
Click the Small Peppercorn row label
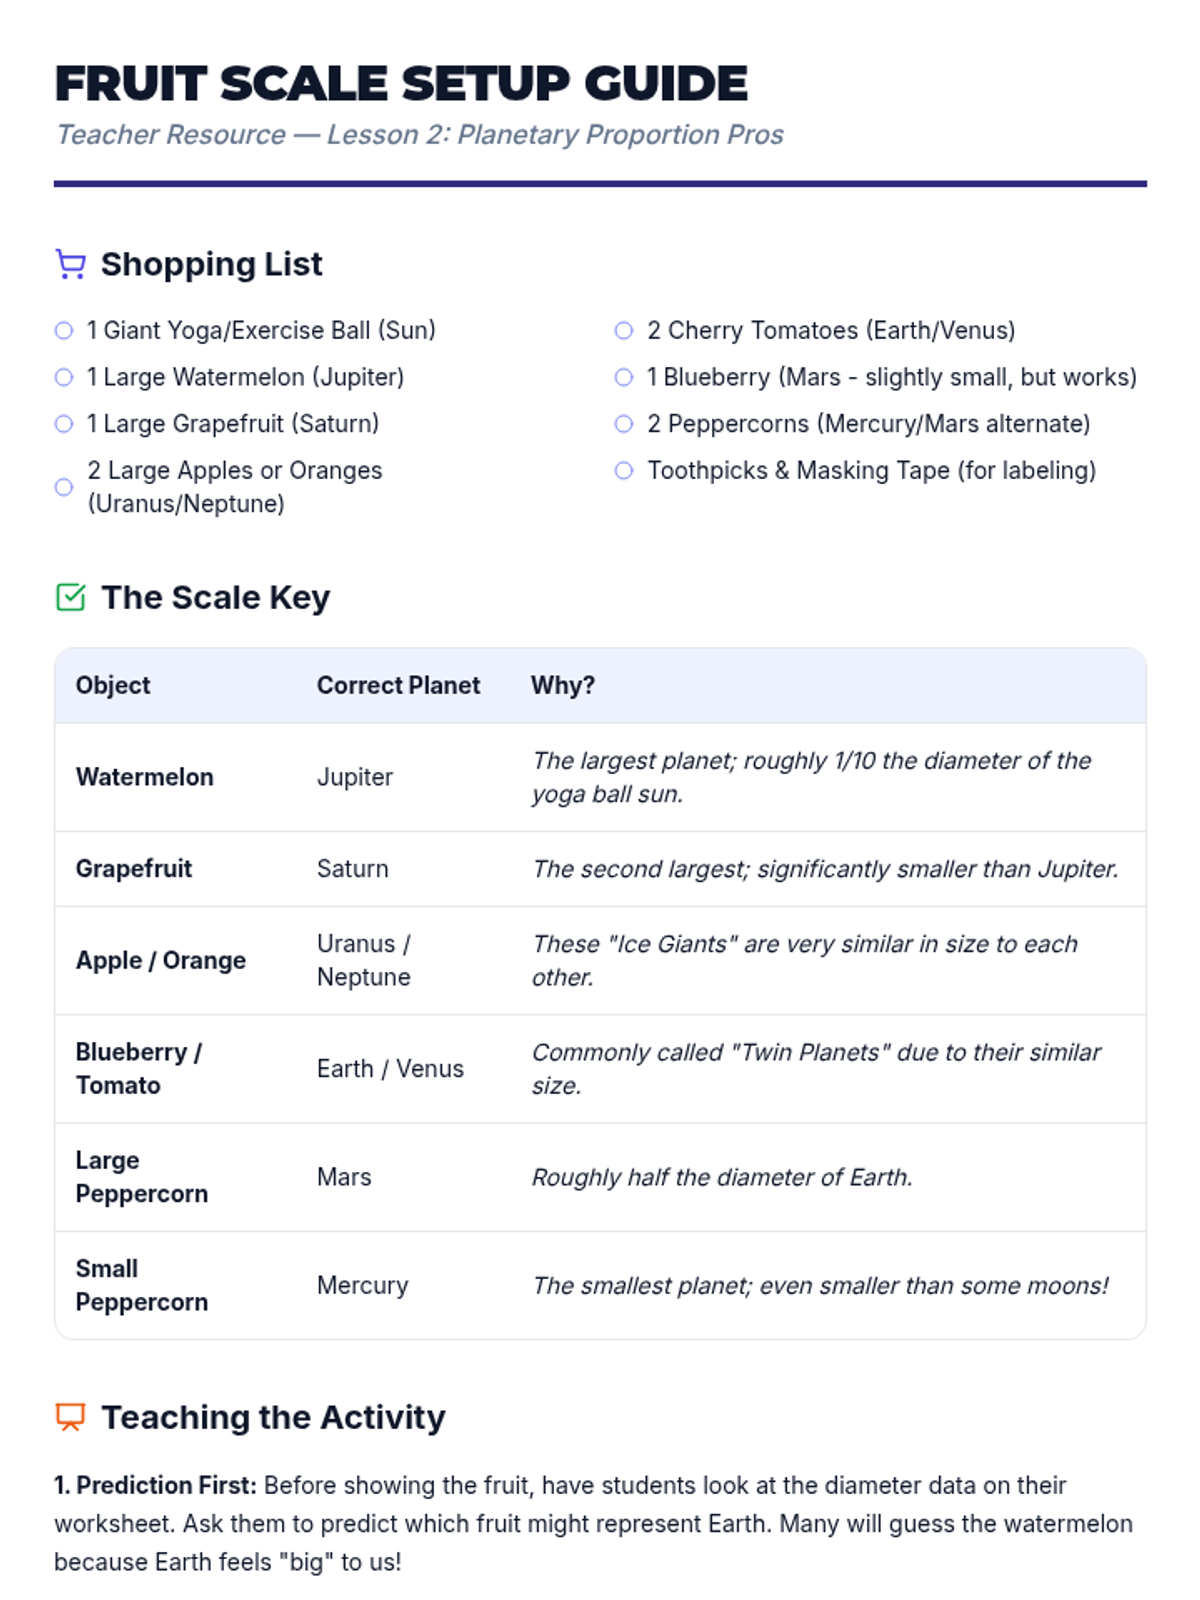click(x=142, y=1286)
